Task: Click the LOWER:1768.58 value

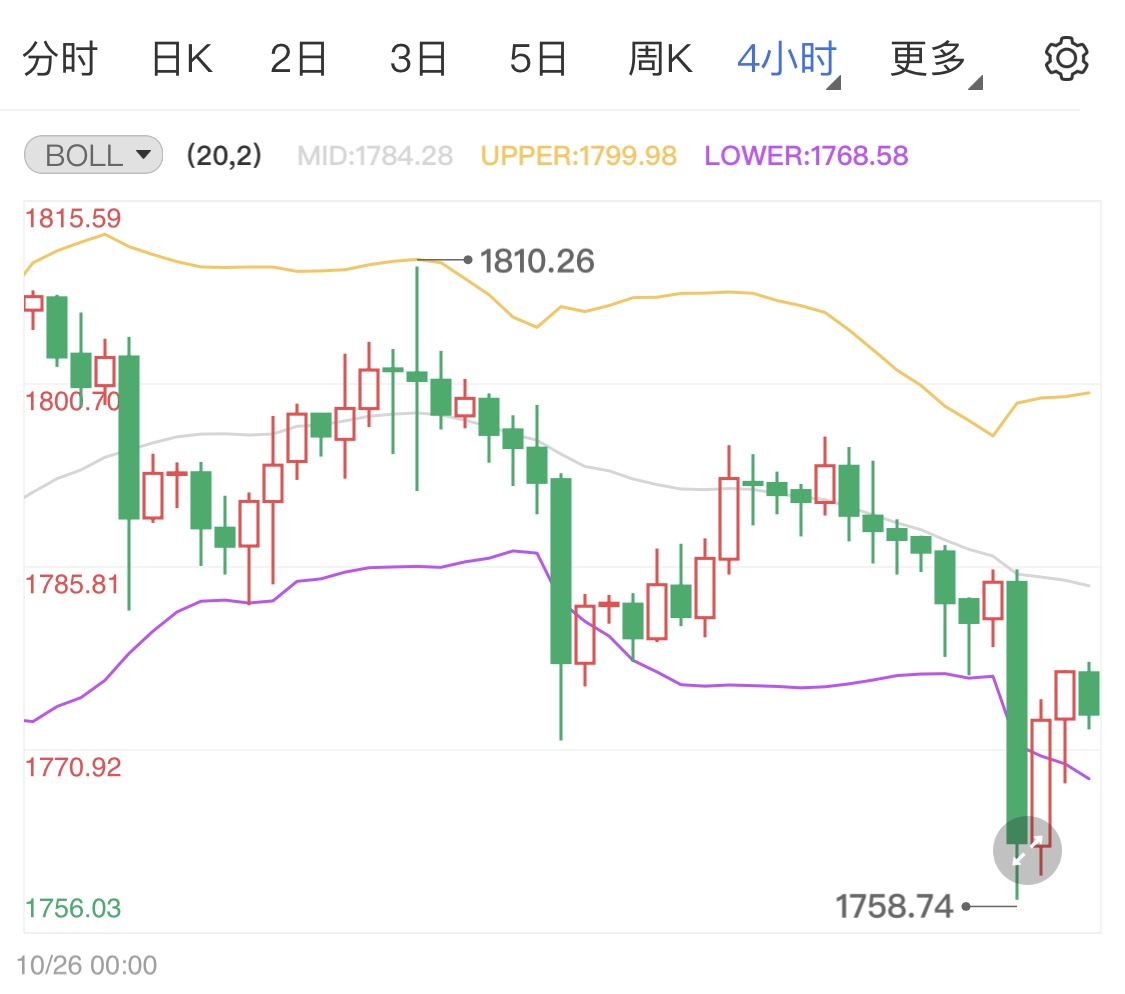Action: (x=806, y=155)
